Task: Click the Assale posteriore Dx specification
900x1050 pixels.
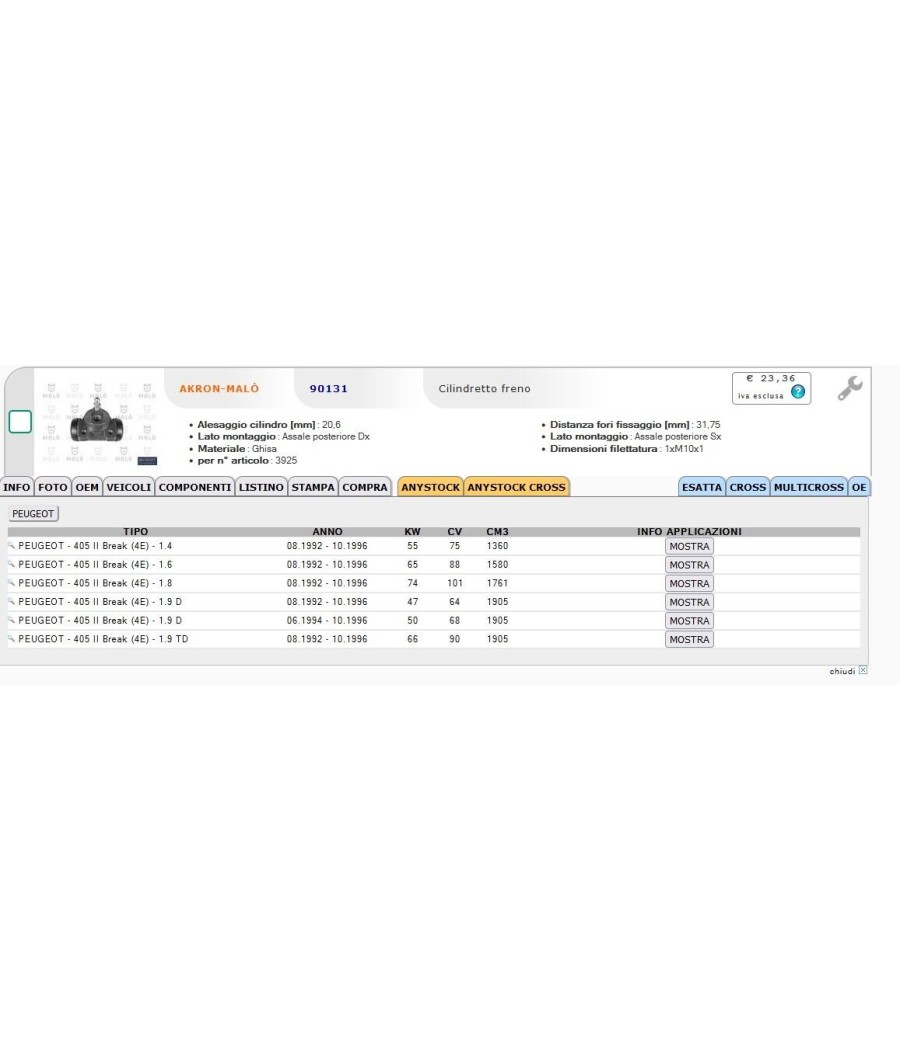Action: (x=284, y=437)
